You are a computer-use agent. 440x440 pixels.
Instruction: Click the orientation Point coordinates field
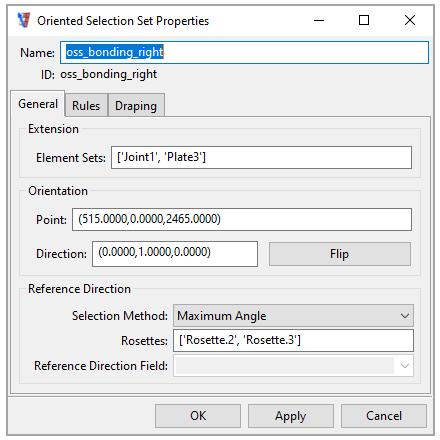coord(242,219)
